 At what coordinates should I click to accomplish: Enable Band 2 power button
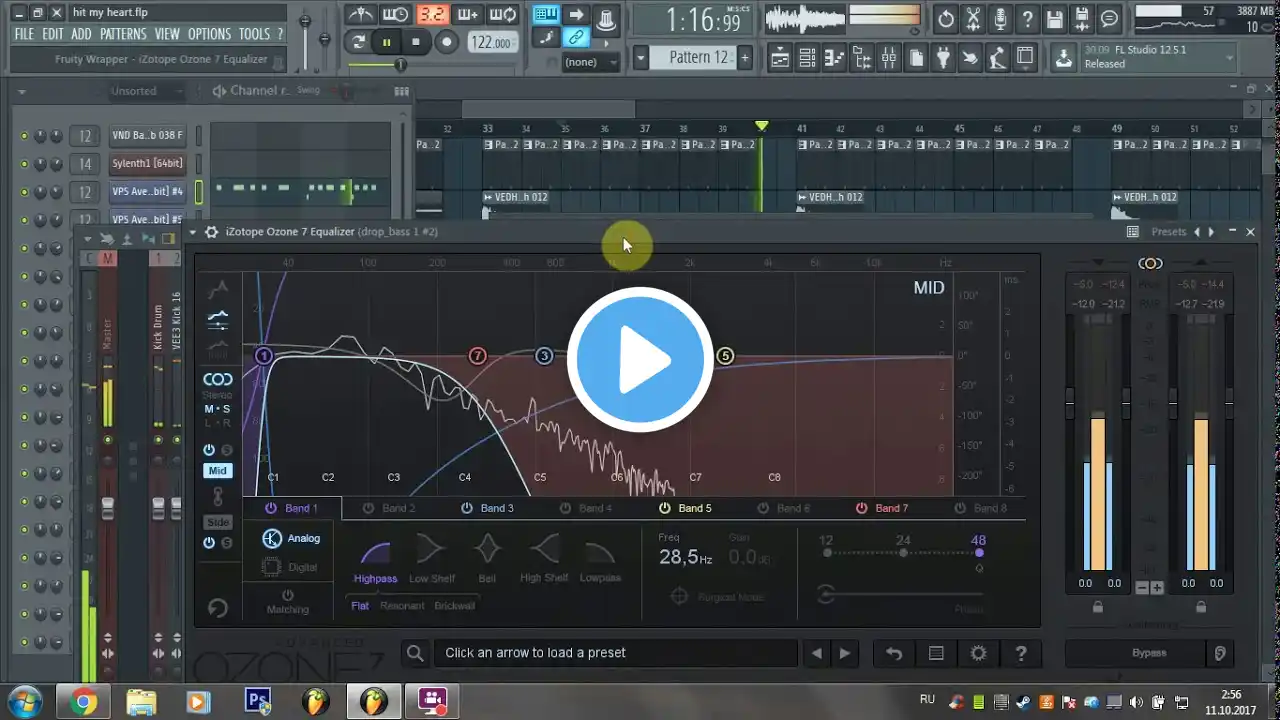368,508
